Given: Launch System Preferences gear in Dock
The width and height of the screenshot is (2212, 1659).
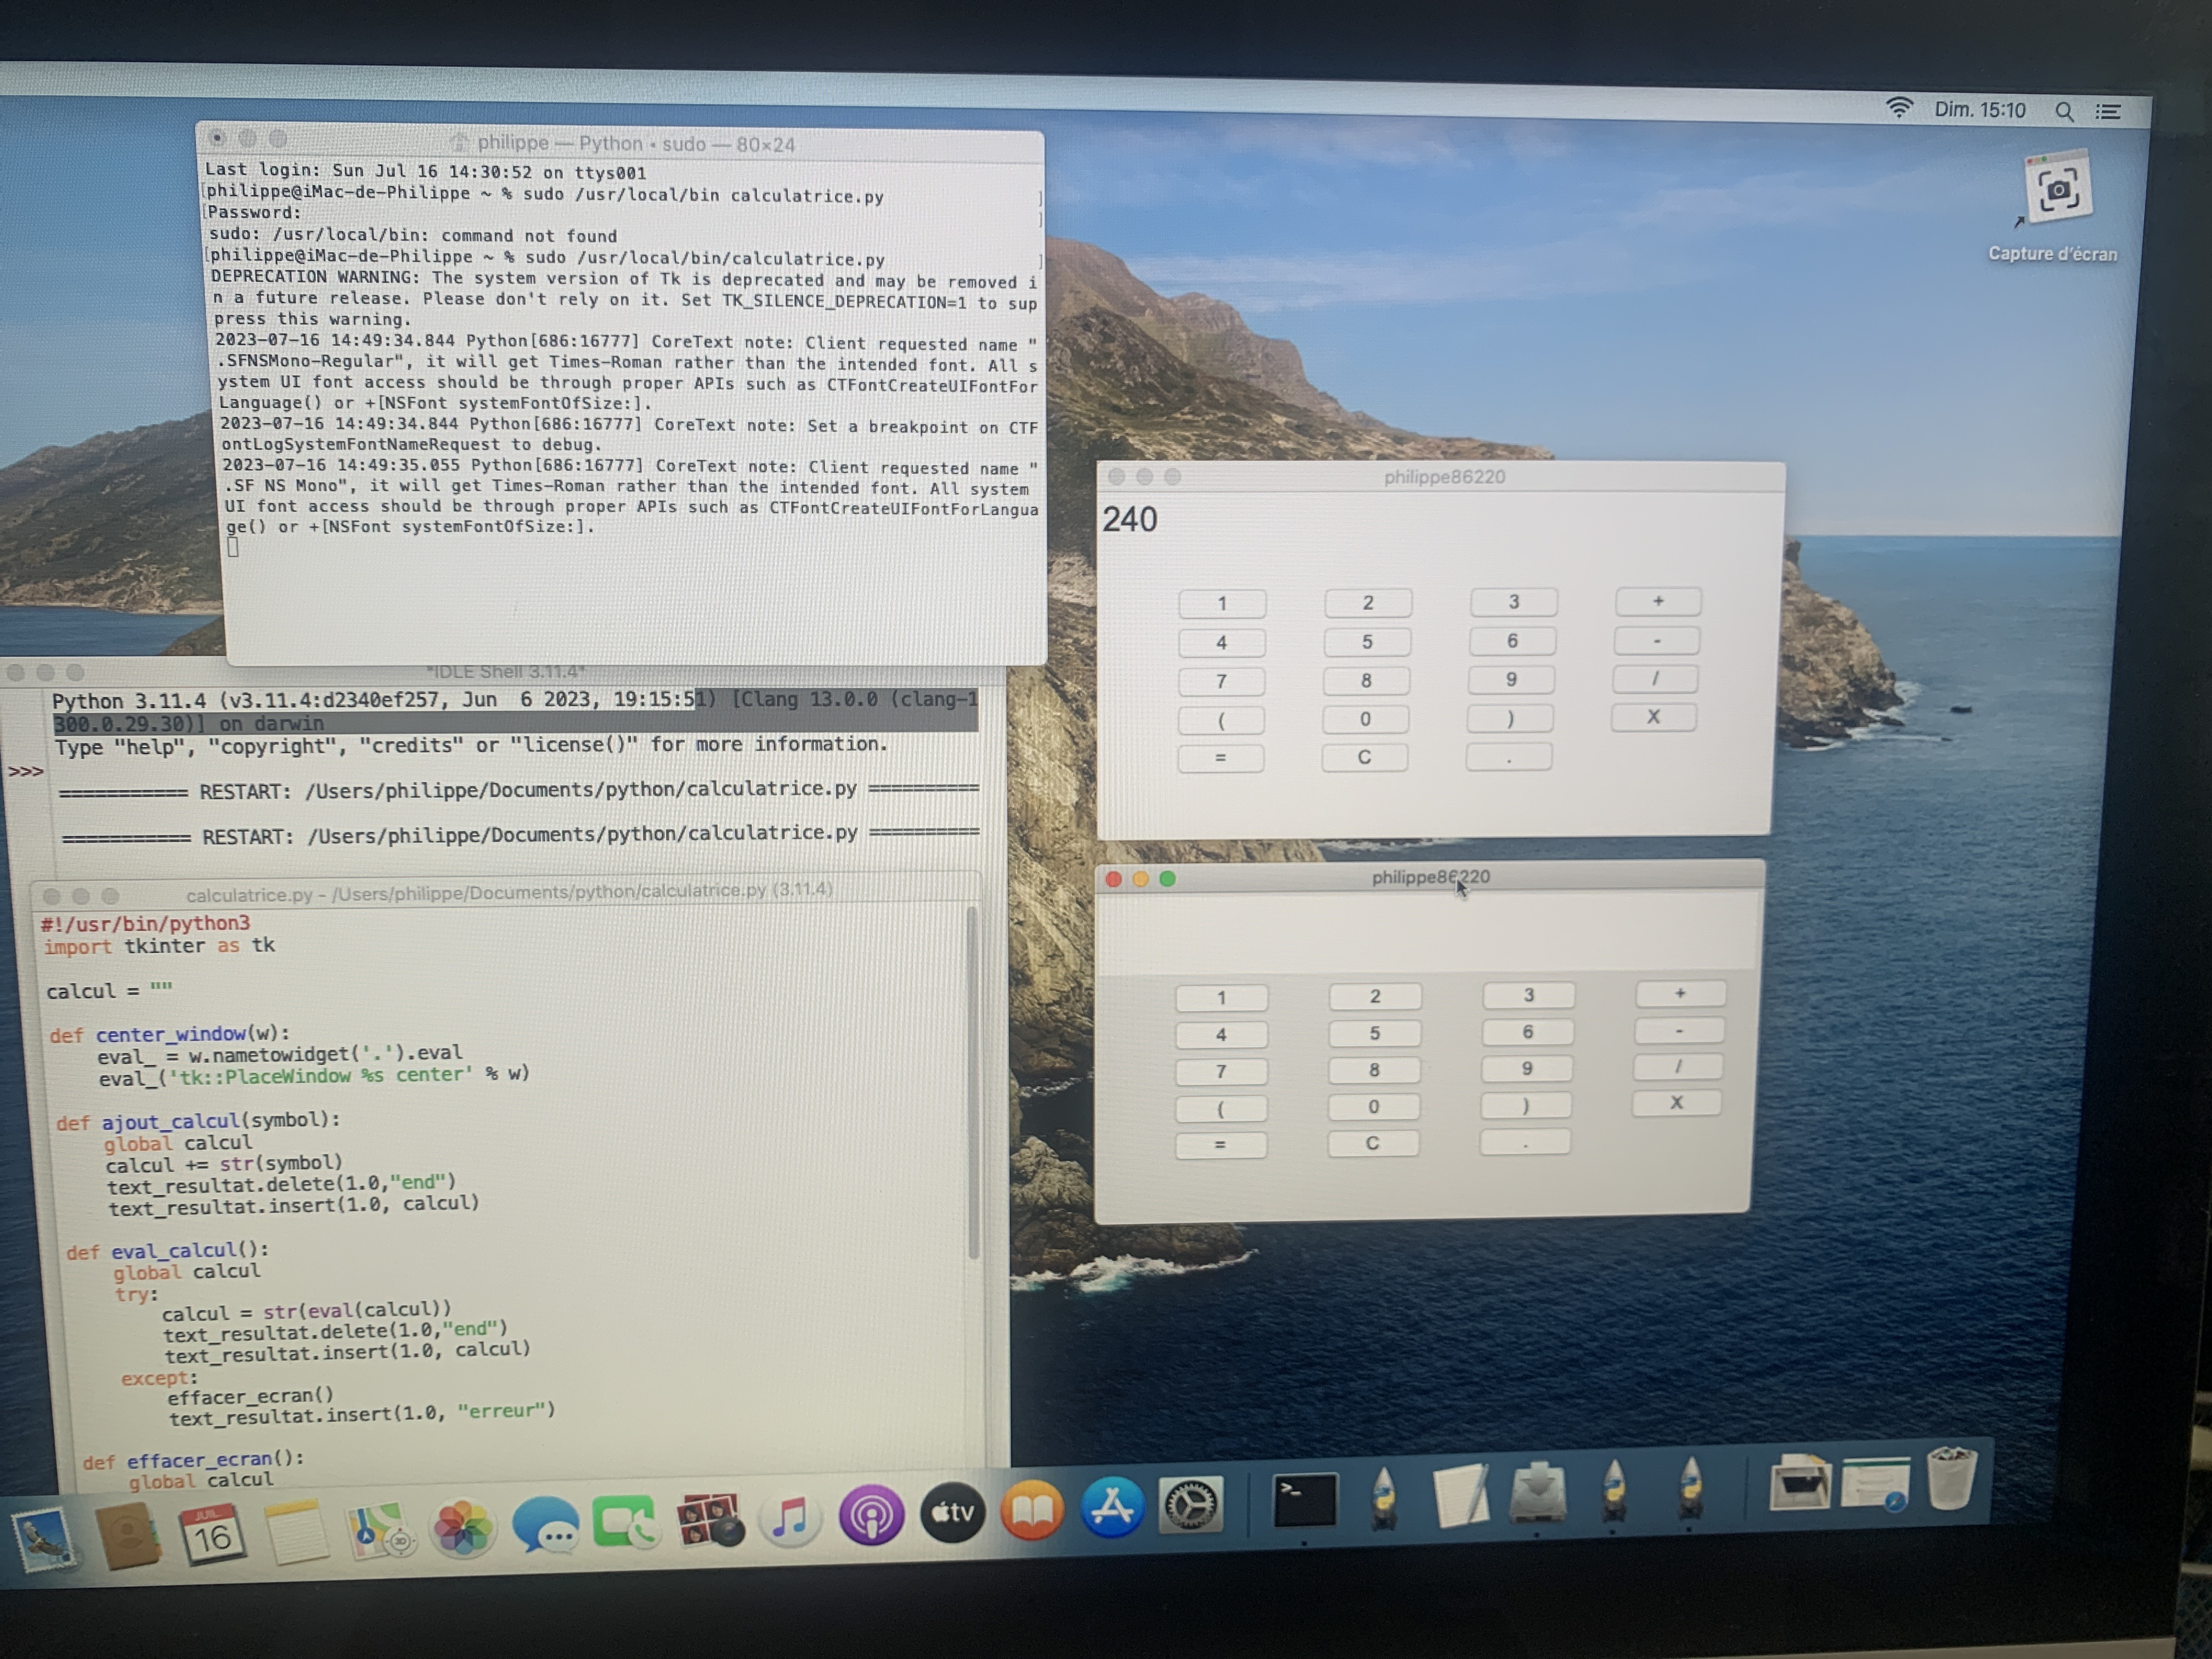Looking at the screenshot, I should 1190,1505.
